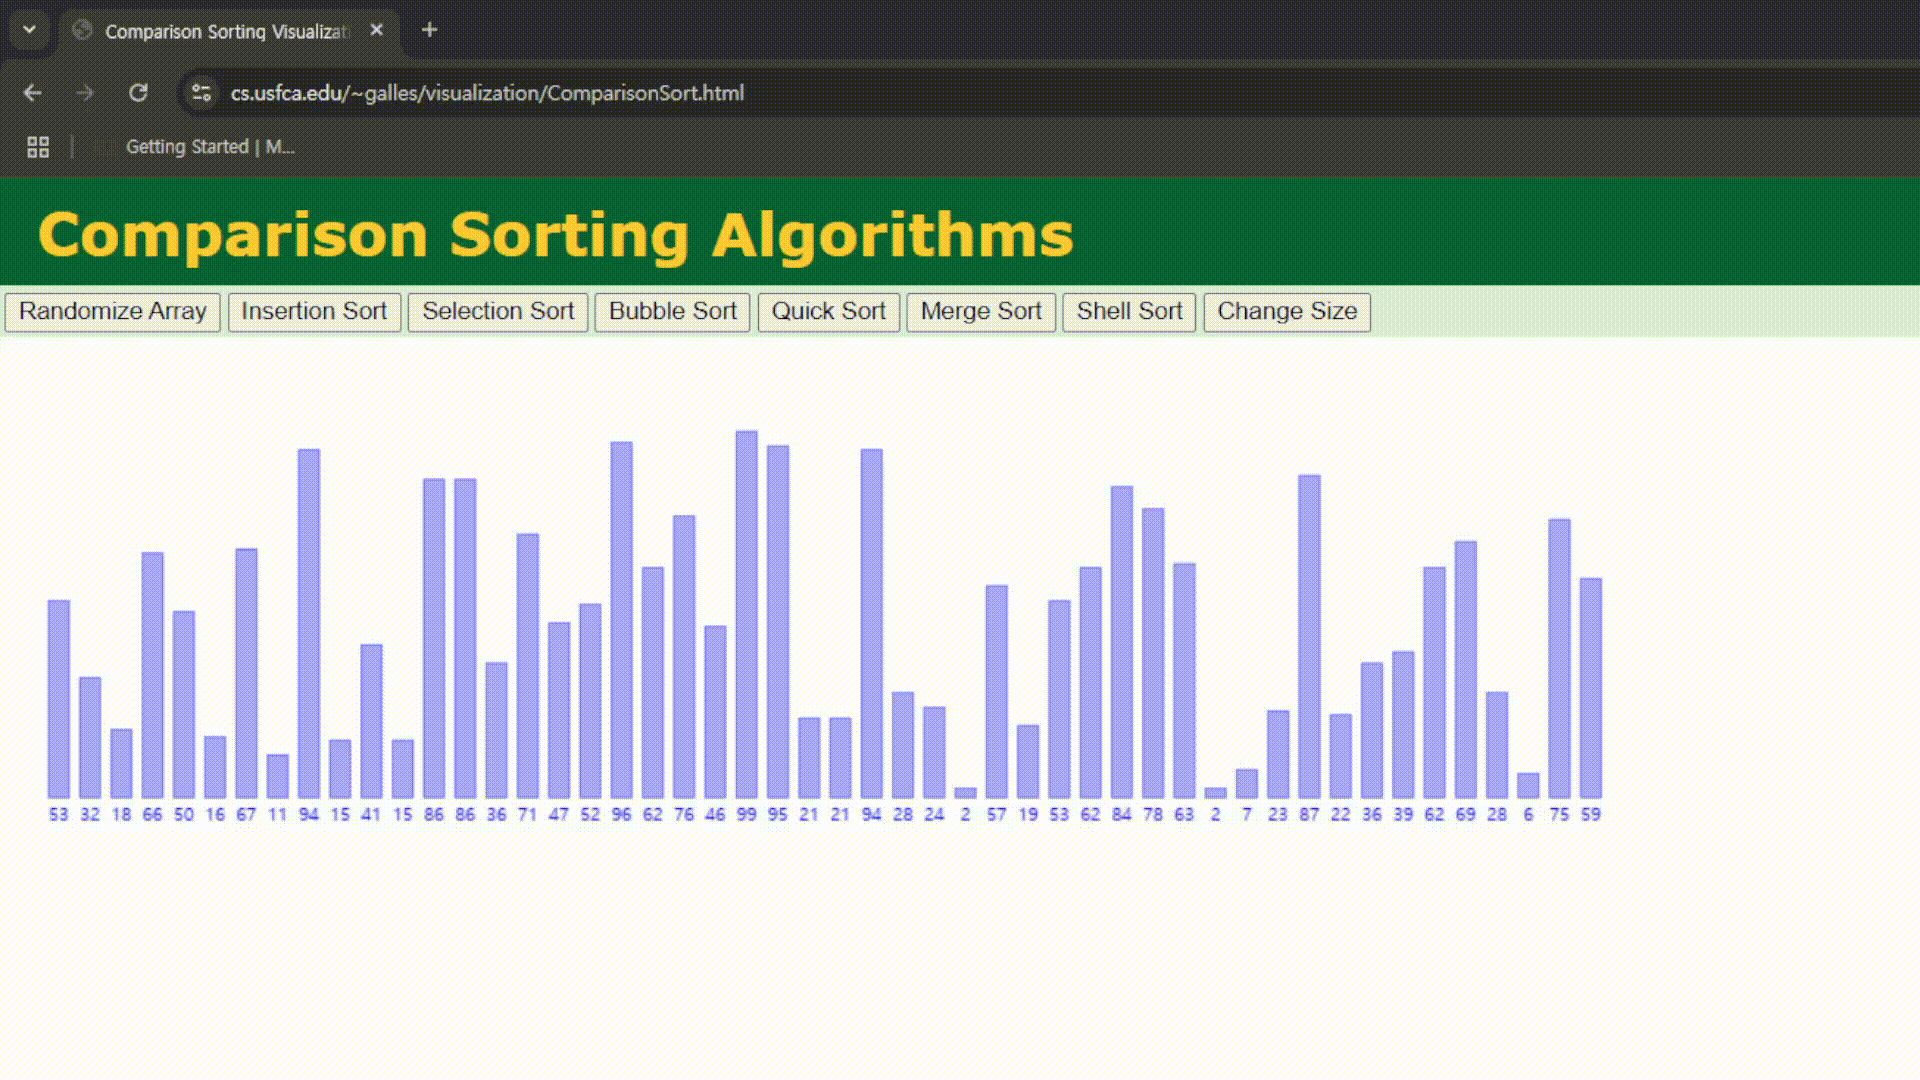The width and height of the screenshot is (1920, 1080).
Task: Launch Bubble Sort
Action: click(x=672, y=311)
